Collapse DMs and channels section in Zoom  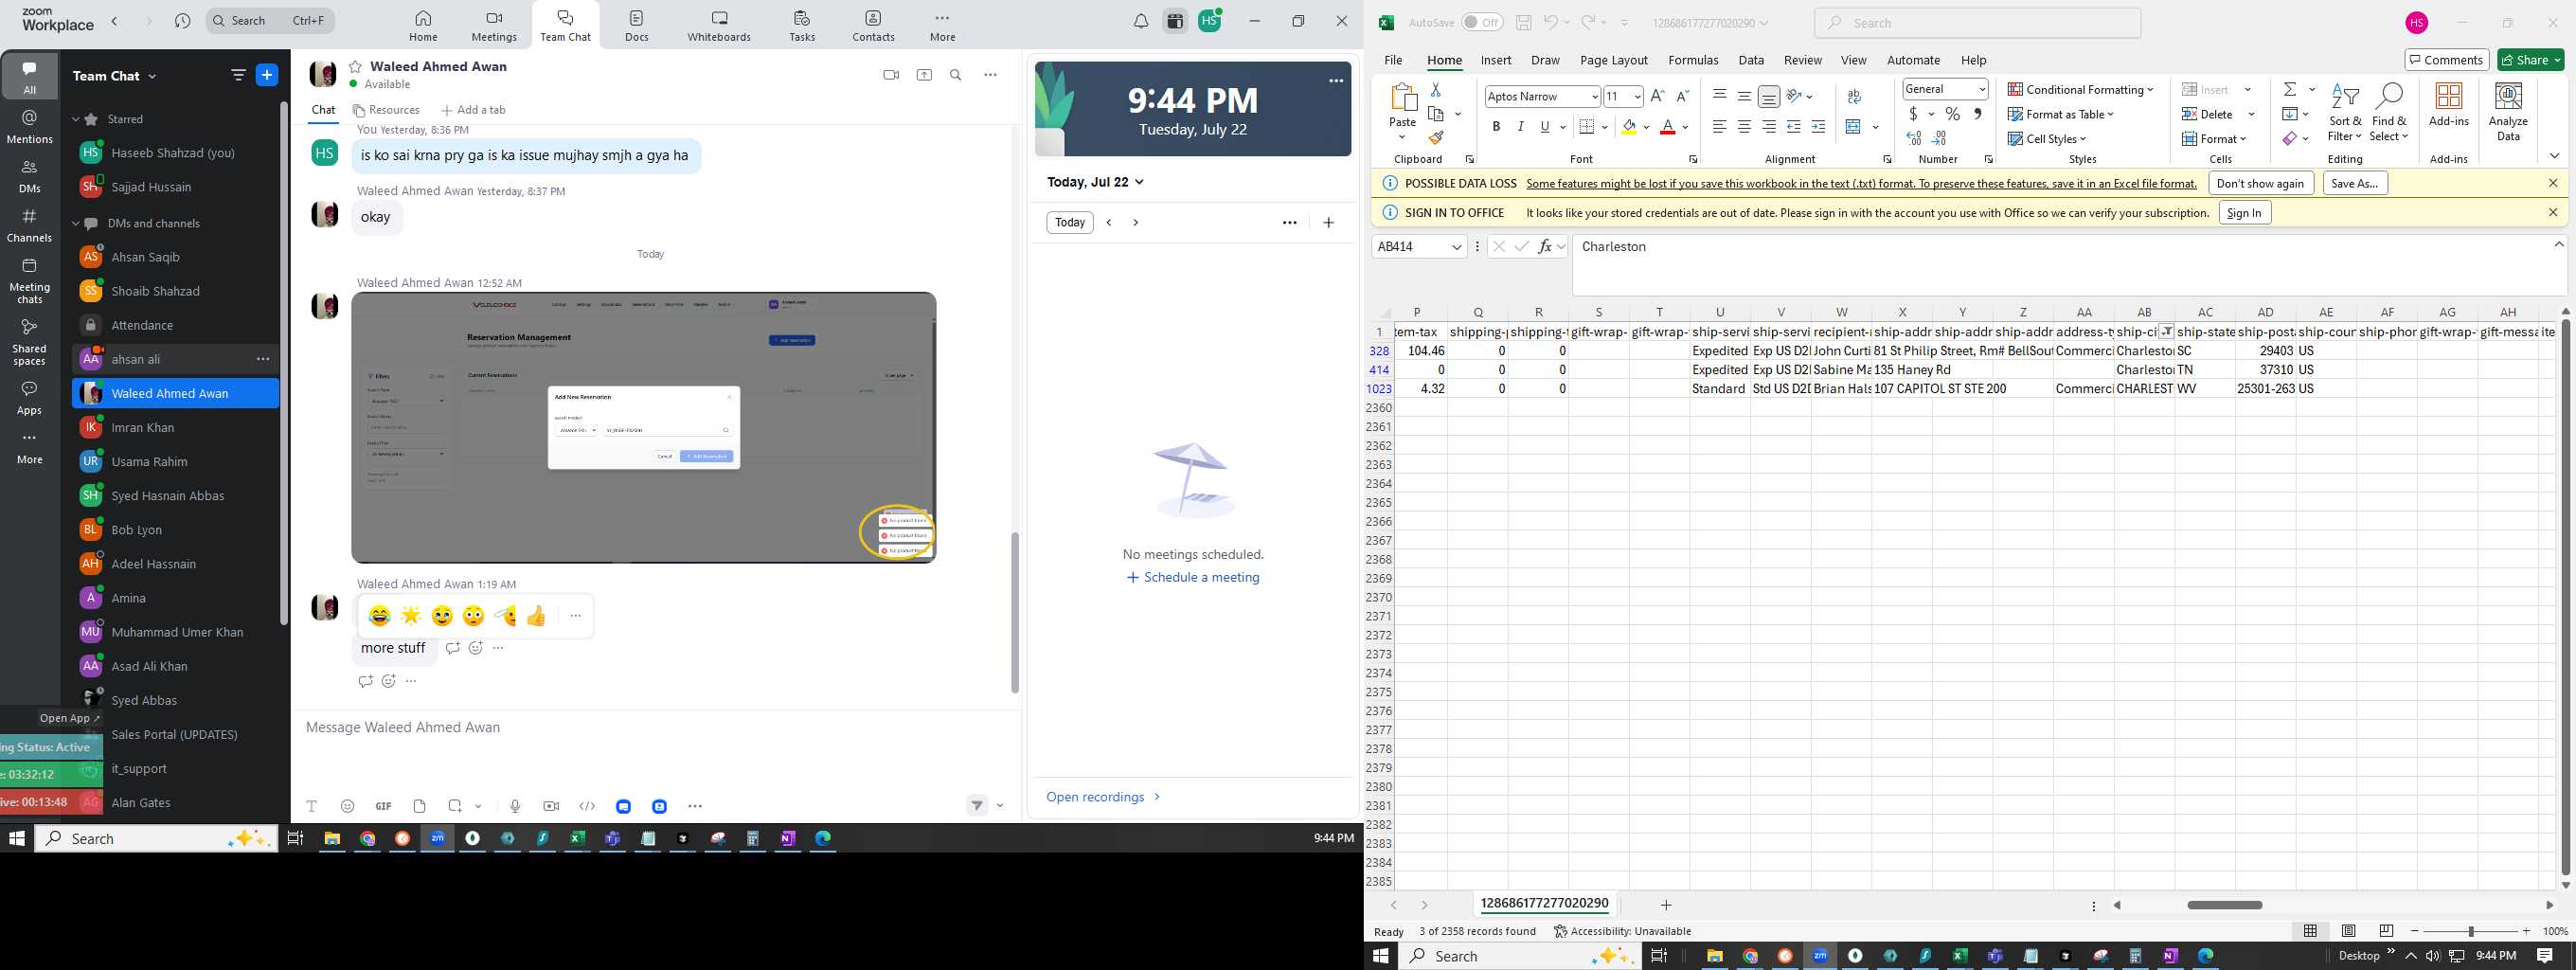[76, 223]
